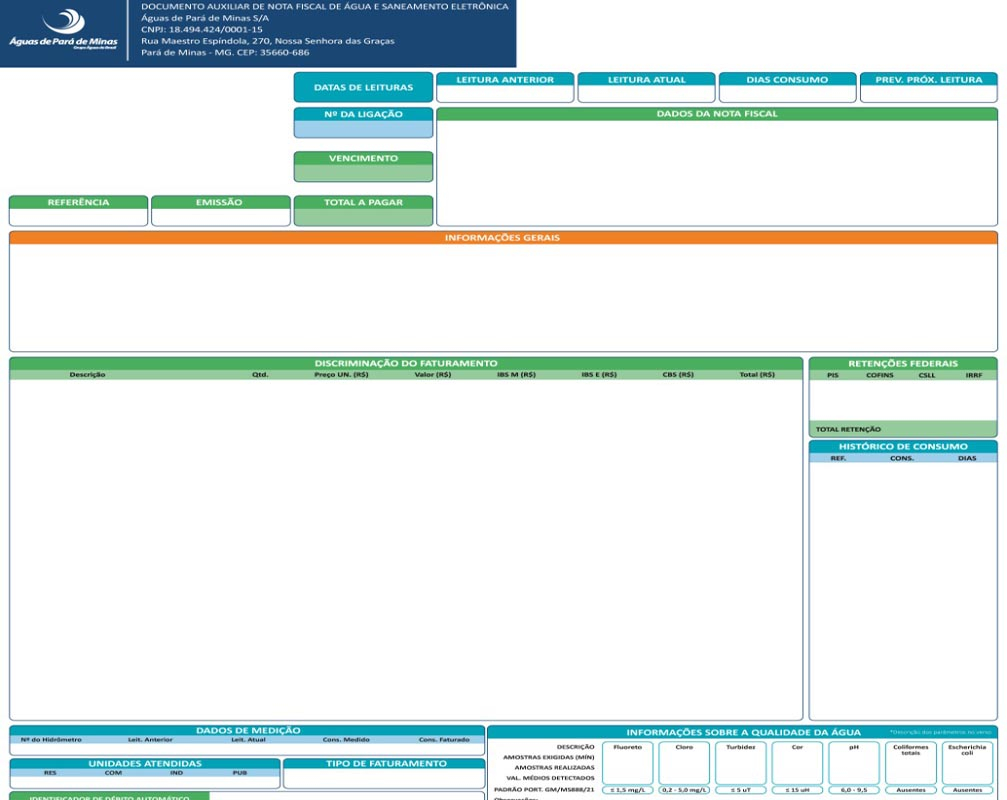Click the Prev. Próx. Leitura field

click(928, 93)
